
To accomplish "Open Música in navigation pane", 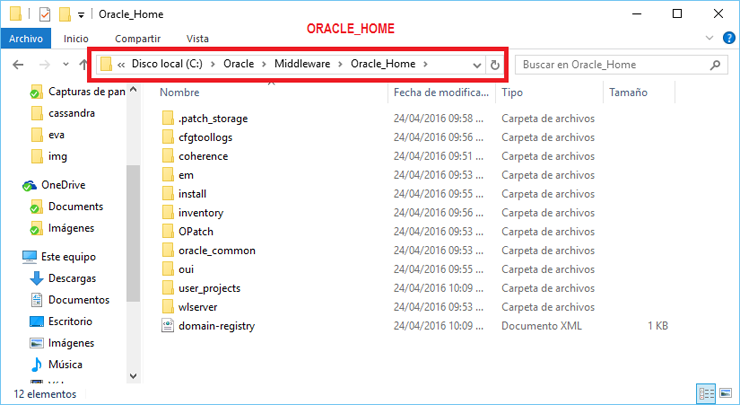I will (x=65, y=364).
